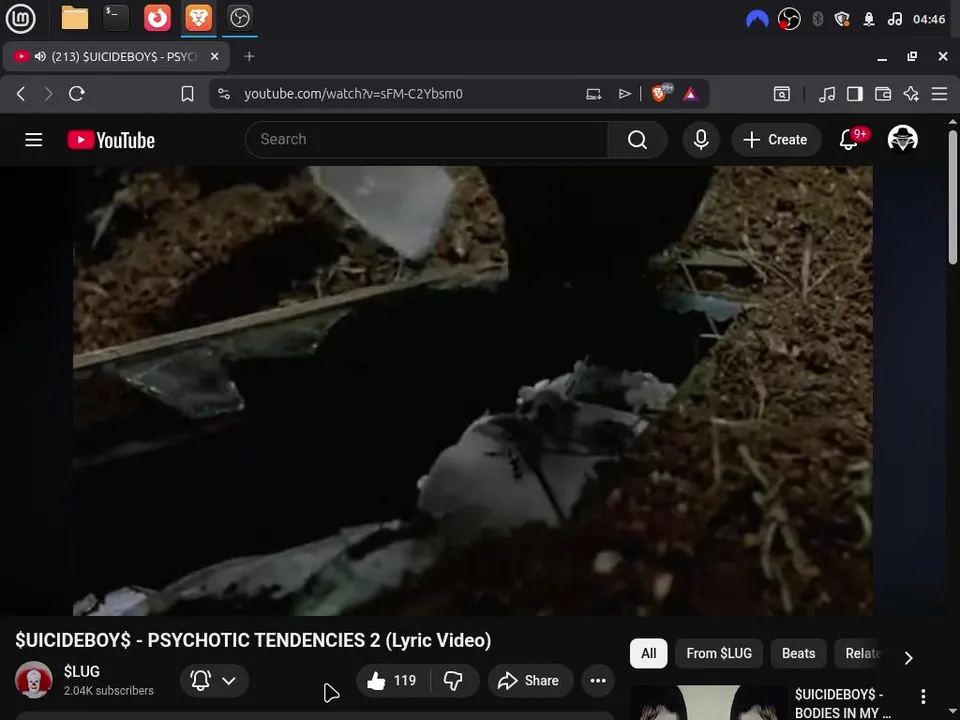The height and width of the screenshot is (720, 960).
Task: Open the Brave main hamburger menu
Action: pyautogui.click(x=939, y=94)
